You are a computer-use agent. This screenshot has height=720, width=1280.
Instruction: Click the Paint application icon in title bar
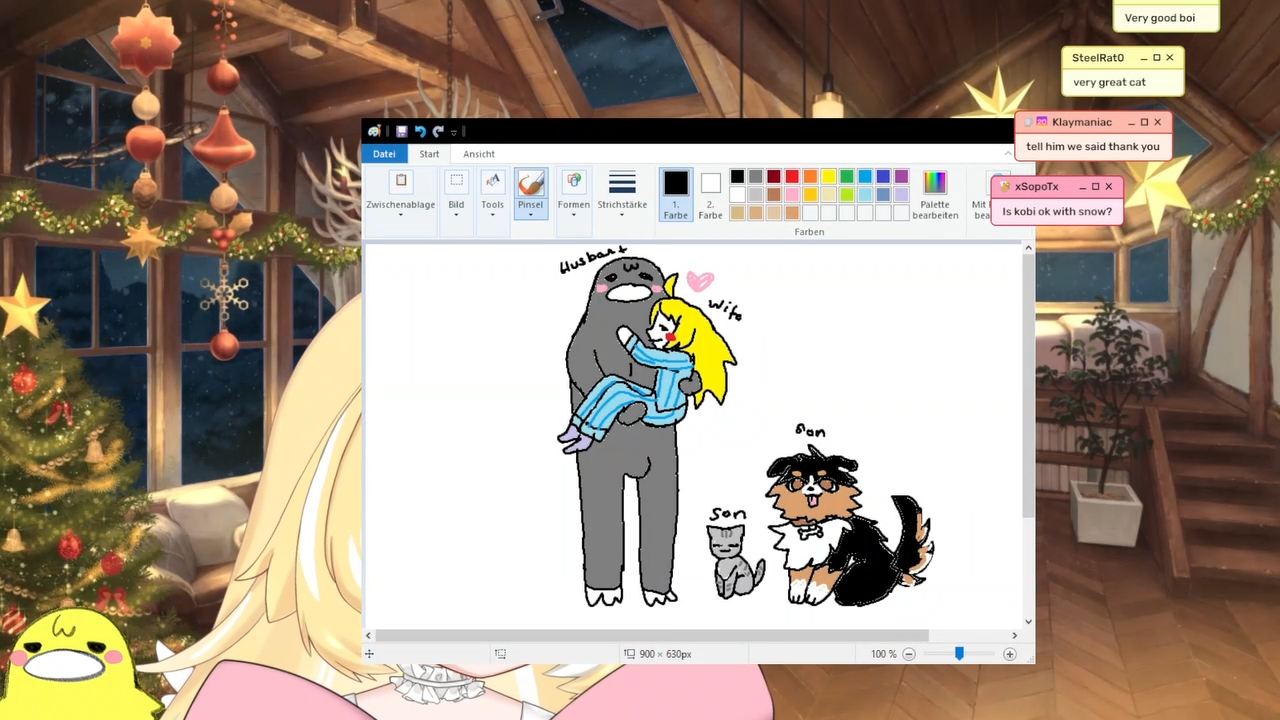tap(374, 131)
